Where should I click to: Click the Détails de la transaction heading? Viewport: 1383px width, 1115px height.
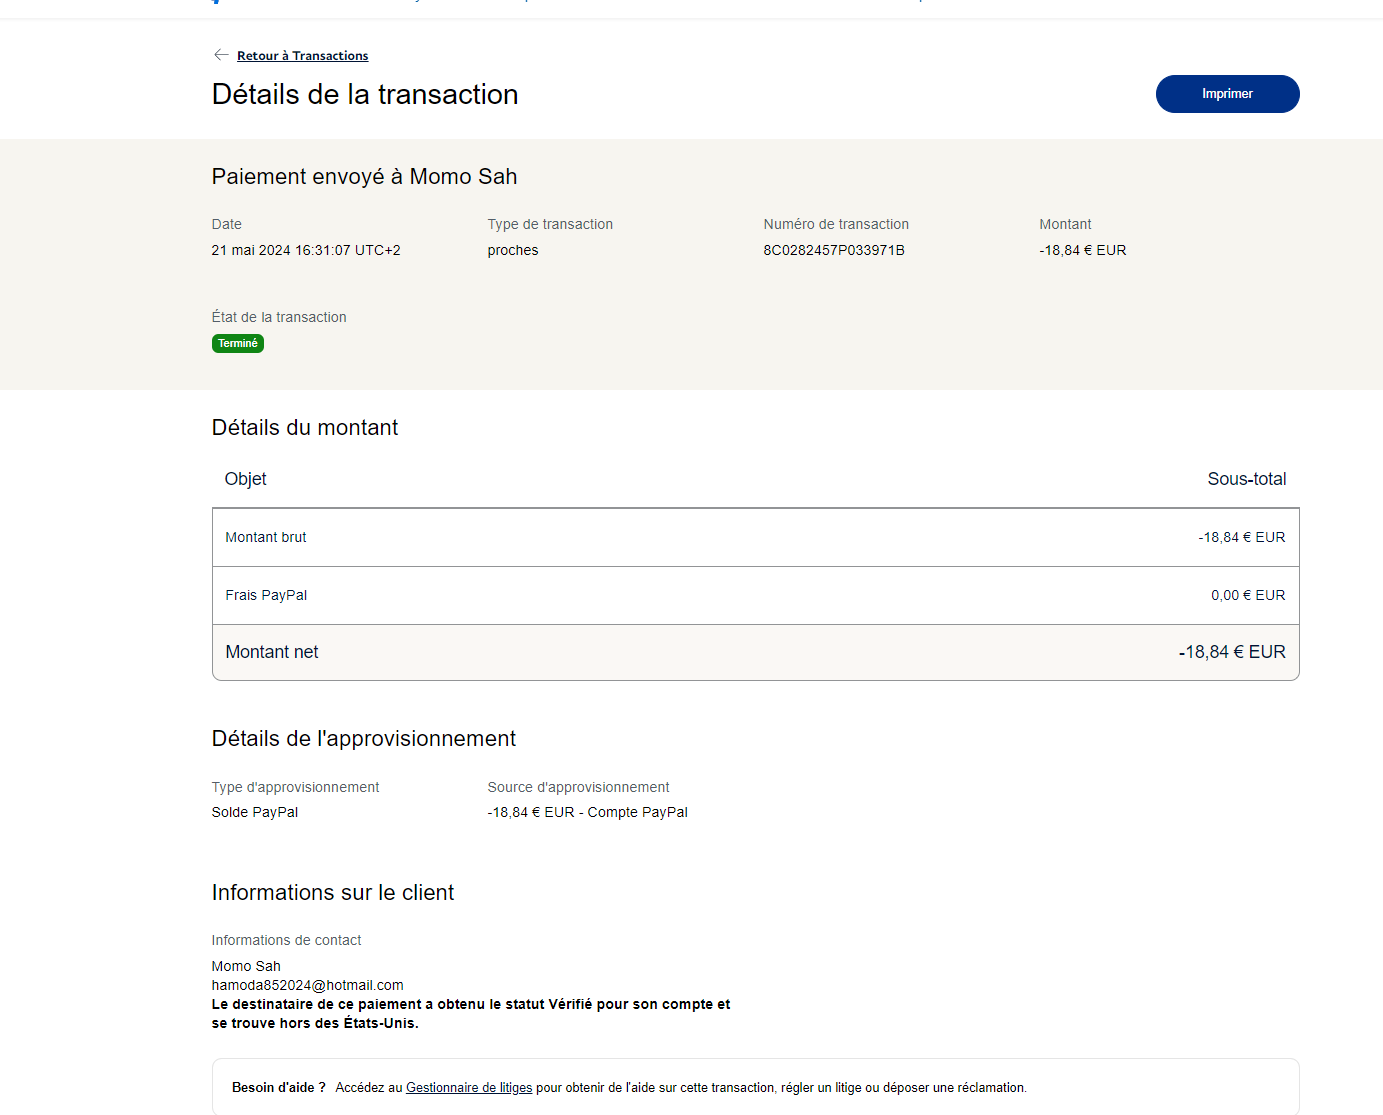(364, 95)
